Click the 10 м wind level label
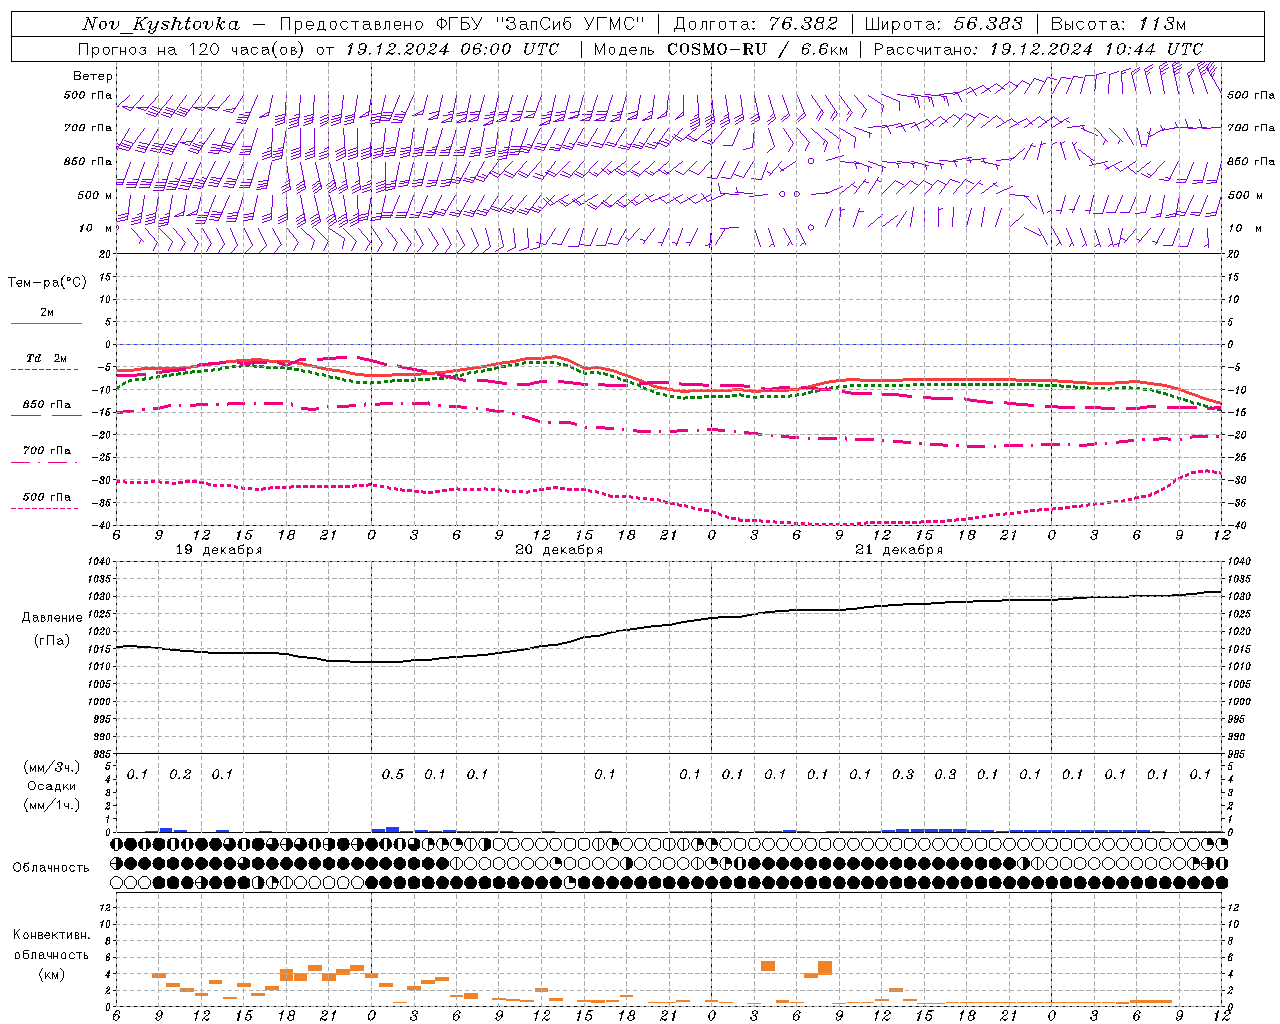The width and height of the screenshot is (1280, 1024). click(x=95, y=229)
